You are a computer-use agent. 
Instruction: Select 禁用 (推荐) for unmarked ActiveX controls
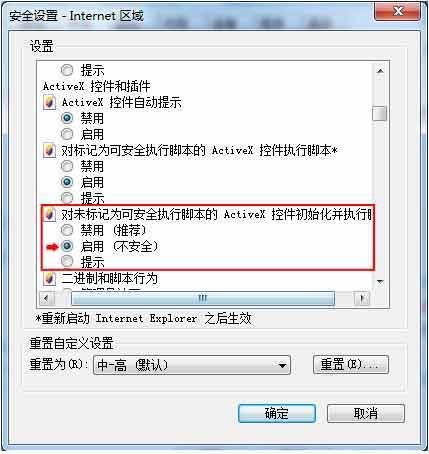67,230
